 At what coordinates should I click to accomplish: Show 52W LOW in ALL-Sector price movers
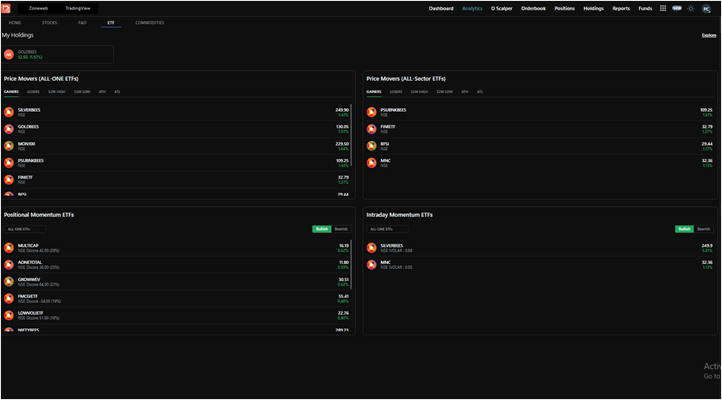445,92
